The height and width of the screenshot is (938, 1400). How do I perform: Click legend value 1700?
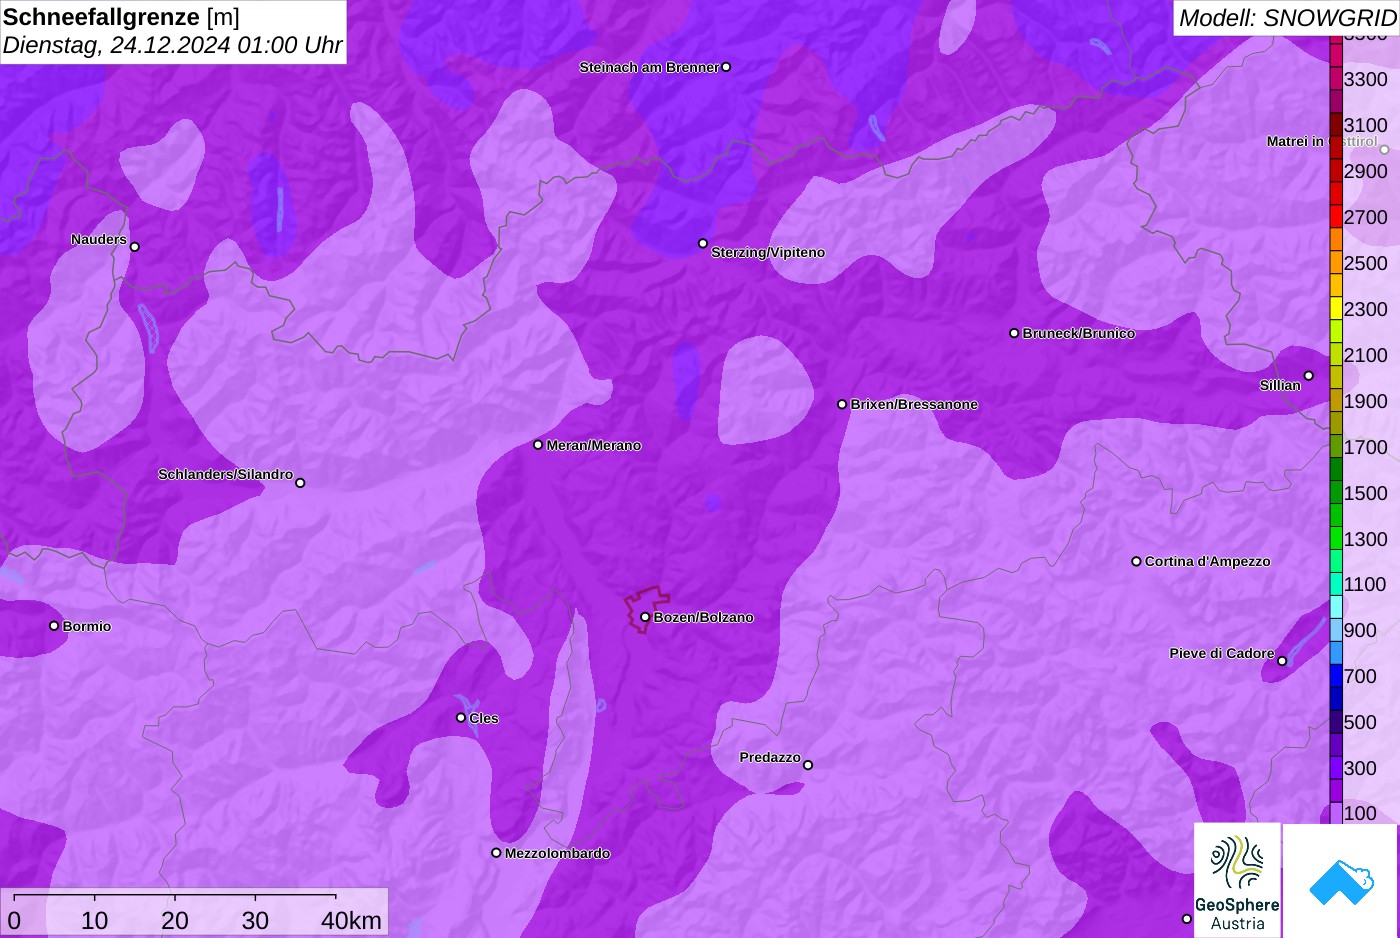(x=1366, y=447)
